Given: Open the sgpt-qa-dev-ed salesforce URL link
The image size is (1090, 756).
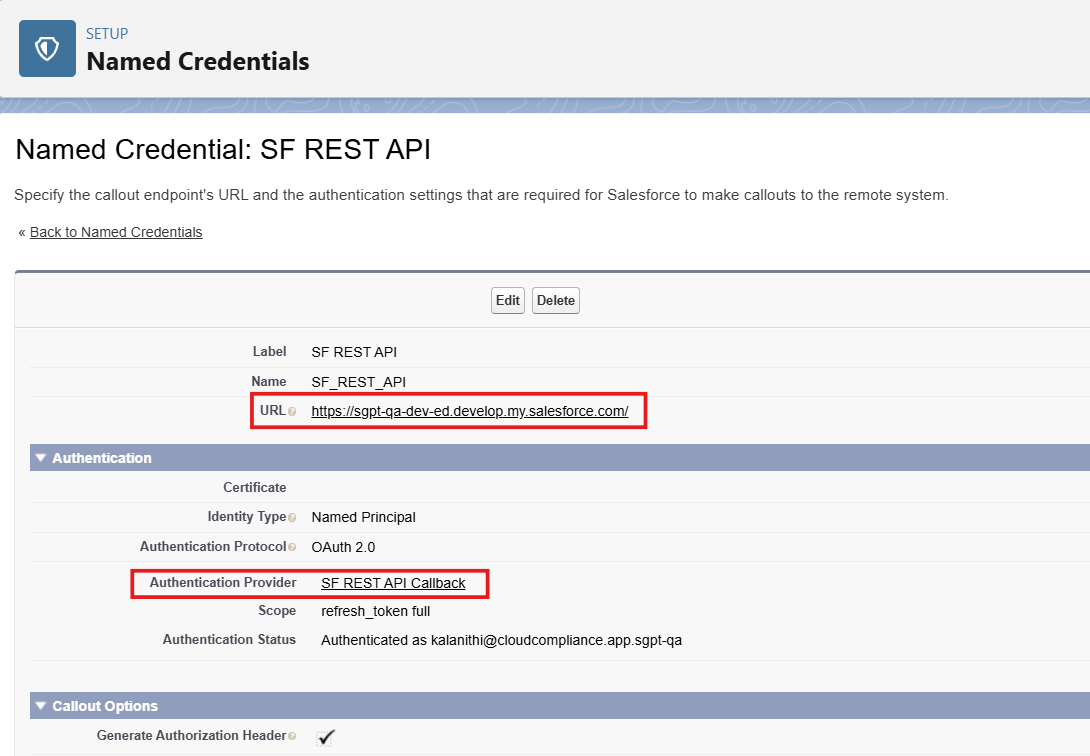Looking at the screenshot, I should (469, 411).
